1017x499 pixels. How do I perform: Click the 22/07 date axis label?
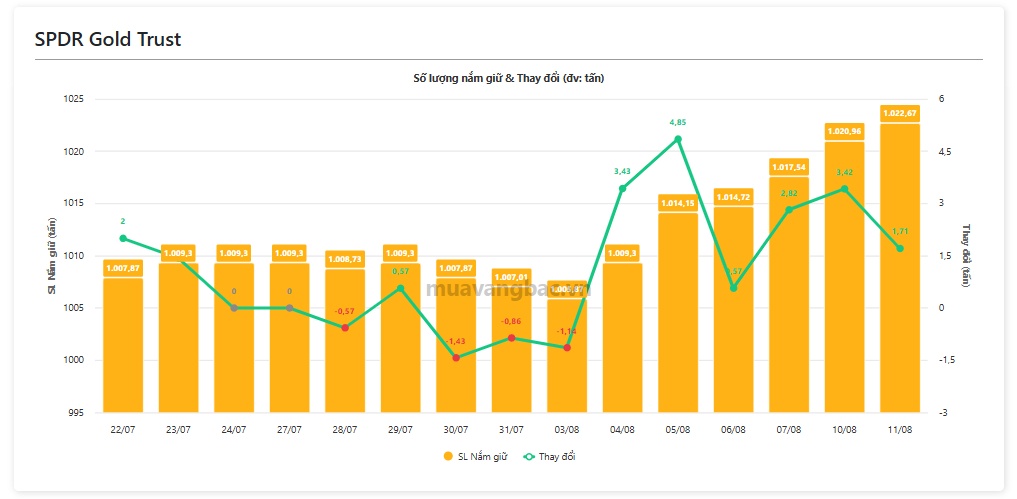(123, 430)
